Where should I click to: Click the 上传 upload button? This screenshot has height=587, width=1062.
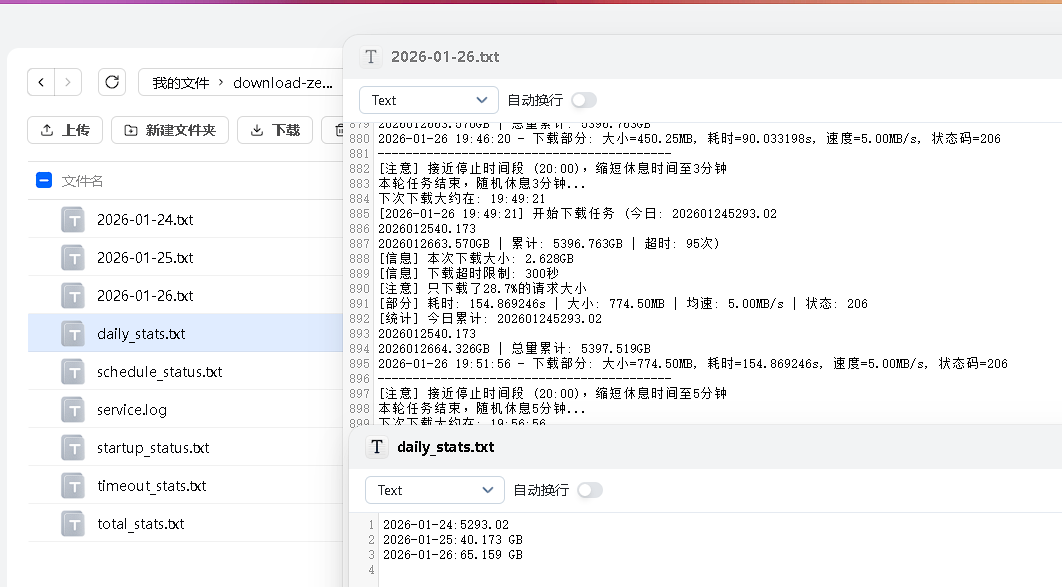65,130
